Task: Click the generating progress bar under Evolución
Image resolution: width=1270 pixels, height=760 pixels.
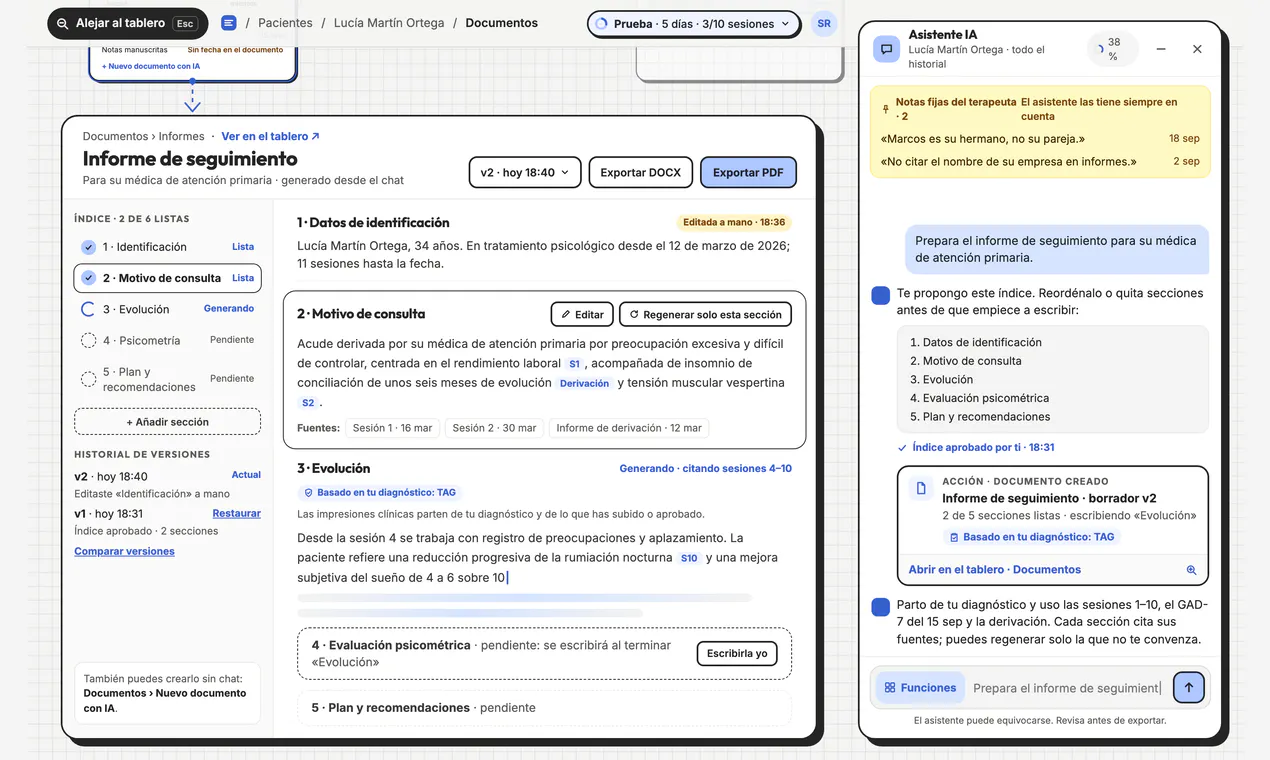Action: pyautogui.click(x=525, y=598)
